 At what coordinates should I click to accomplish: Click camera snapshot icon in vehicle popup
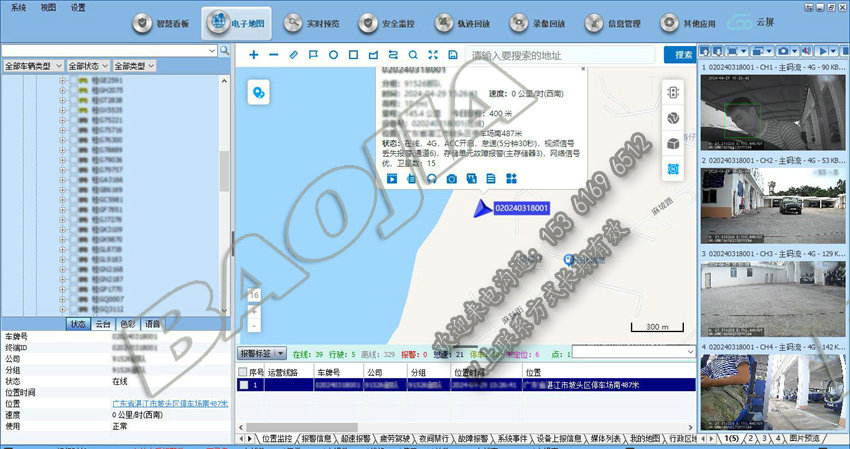tap(451, 178)
